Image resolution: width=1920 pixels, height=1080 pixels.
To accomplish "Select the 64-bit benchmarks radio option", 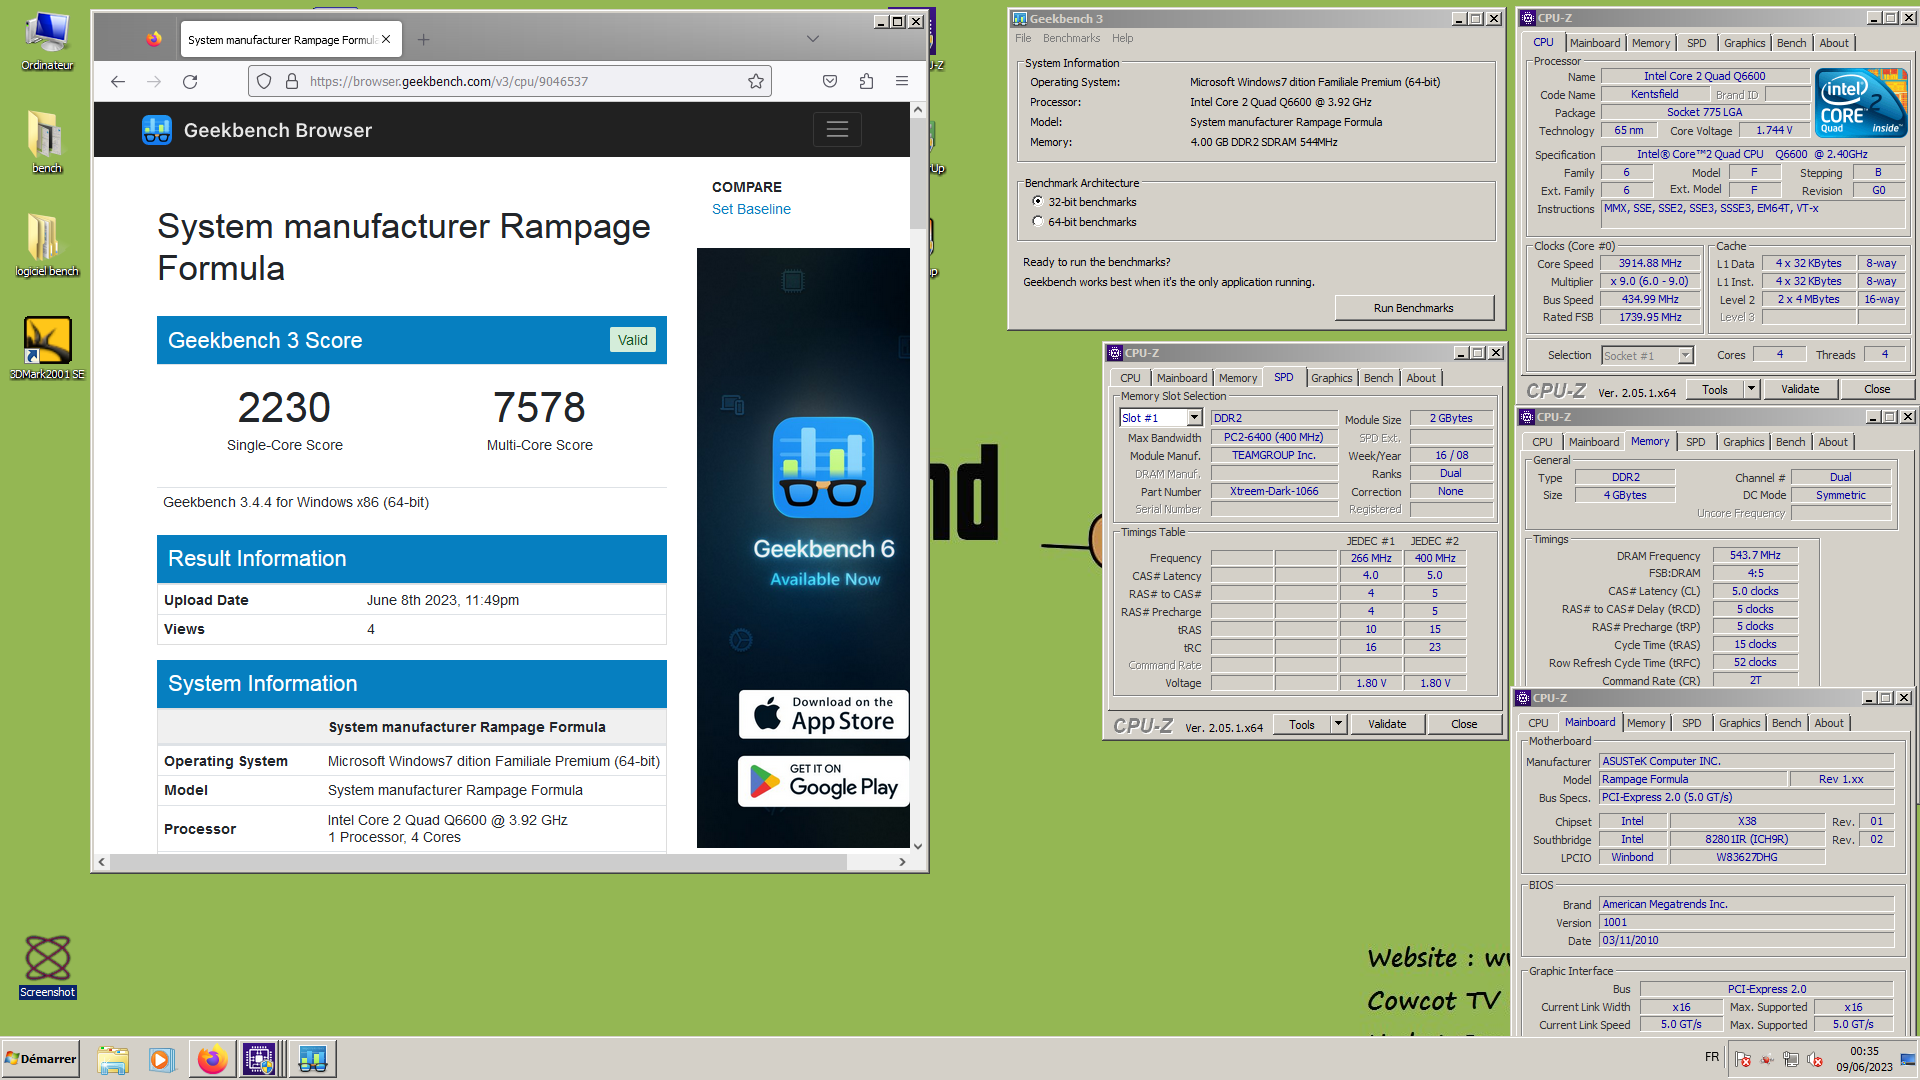I will tap(1038, 221).
